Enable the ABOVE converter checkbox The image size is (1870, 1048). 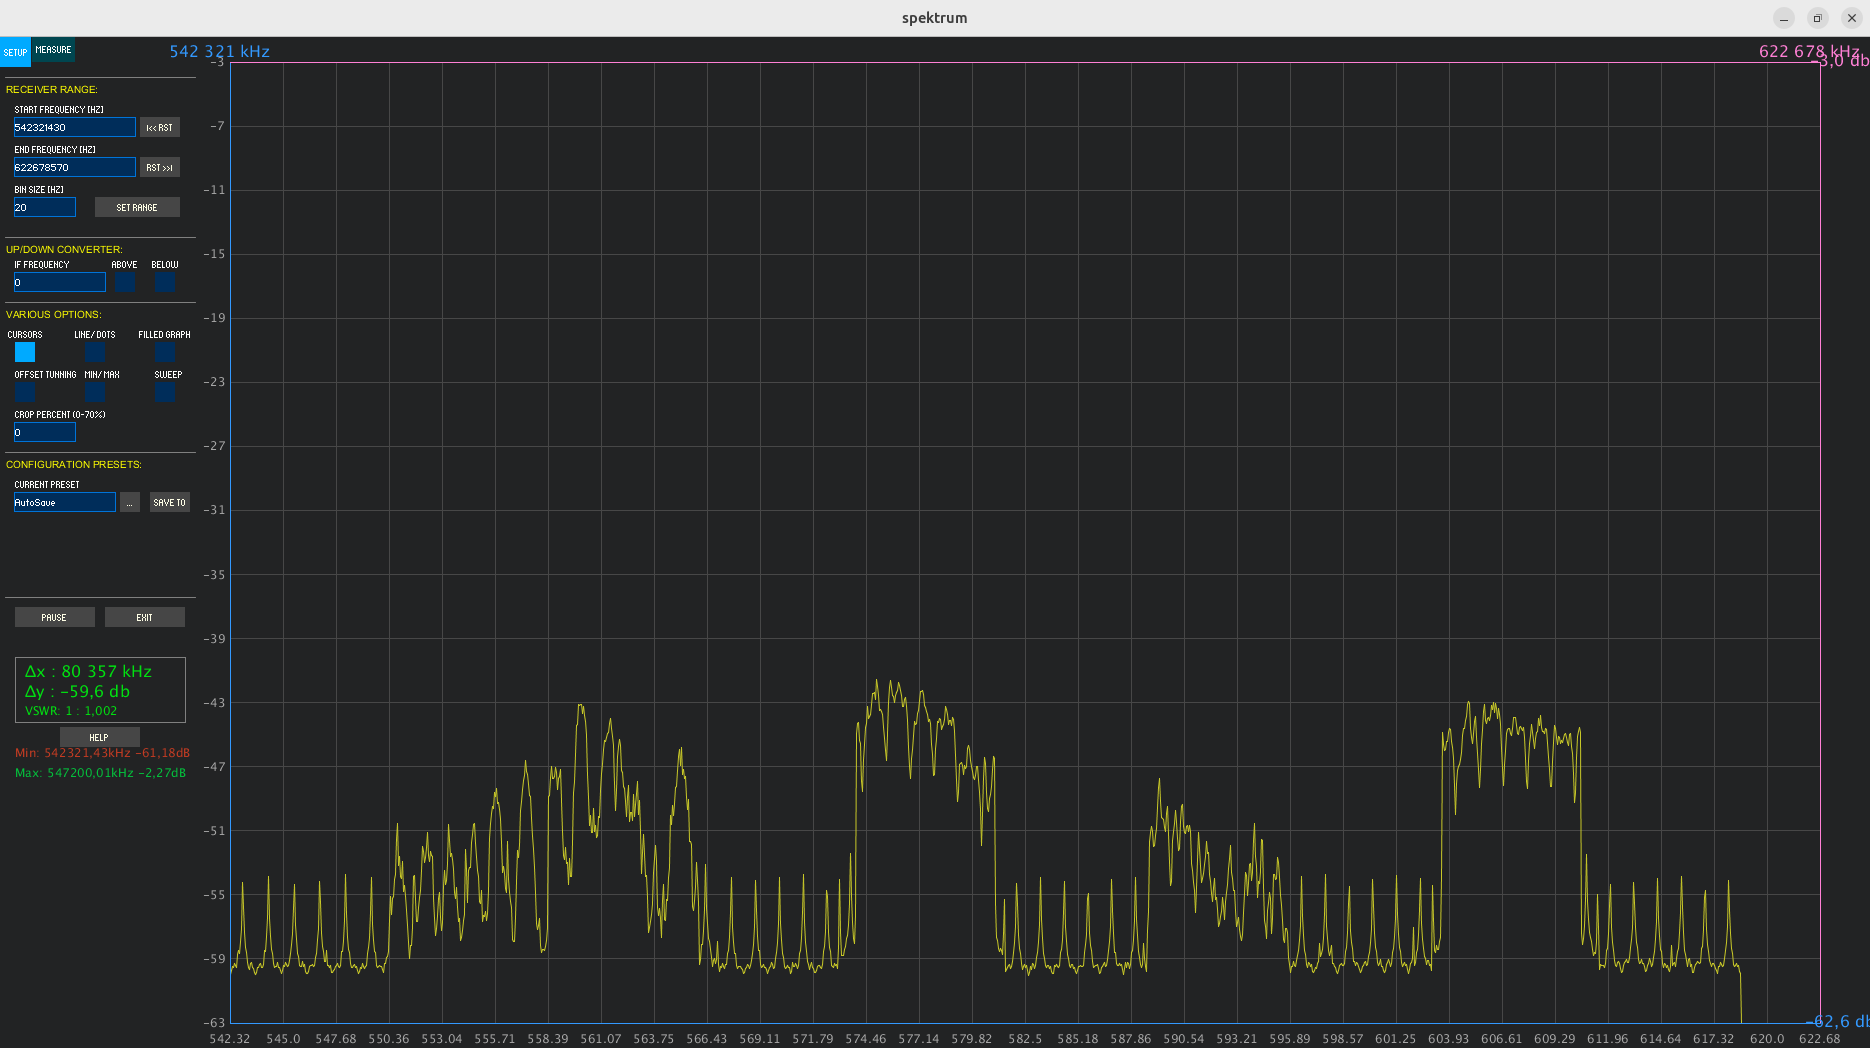125,282
